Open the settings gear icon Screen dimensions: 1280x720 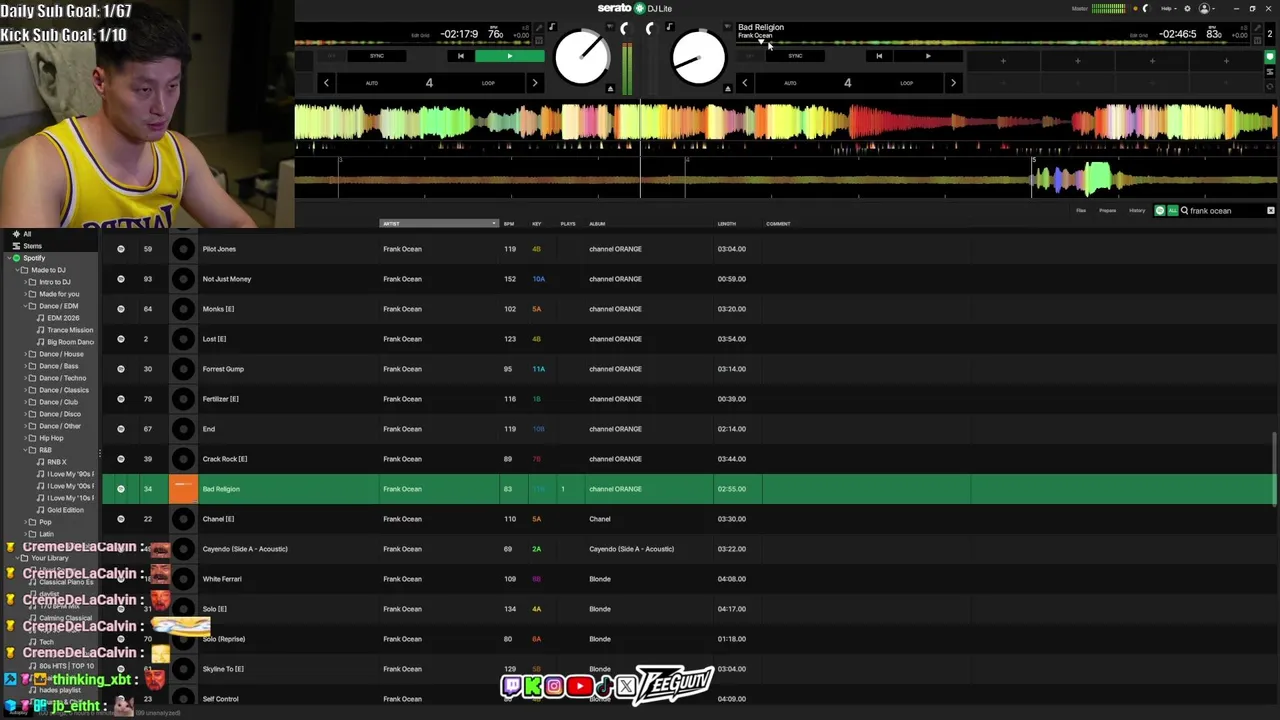pos(1187,9)
